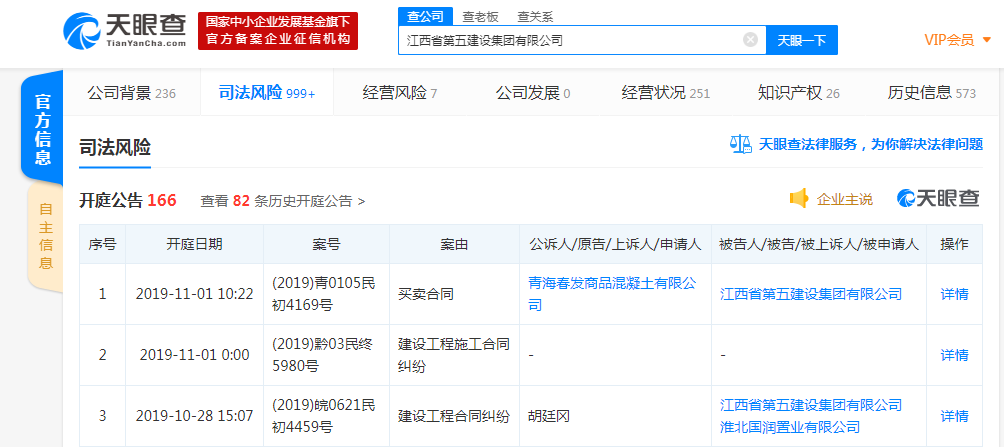Open 详情 for case (2019)黔03民终5980号
Screen dimensions: 1004x447
tap(954, 355)
